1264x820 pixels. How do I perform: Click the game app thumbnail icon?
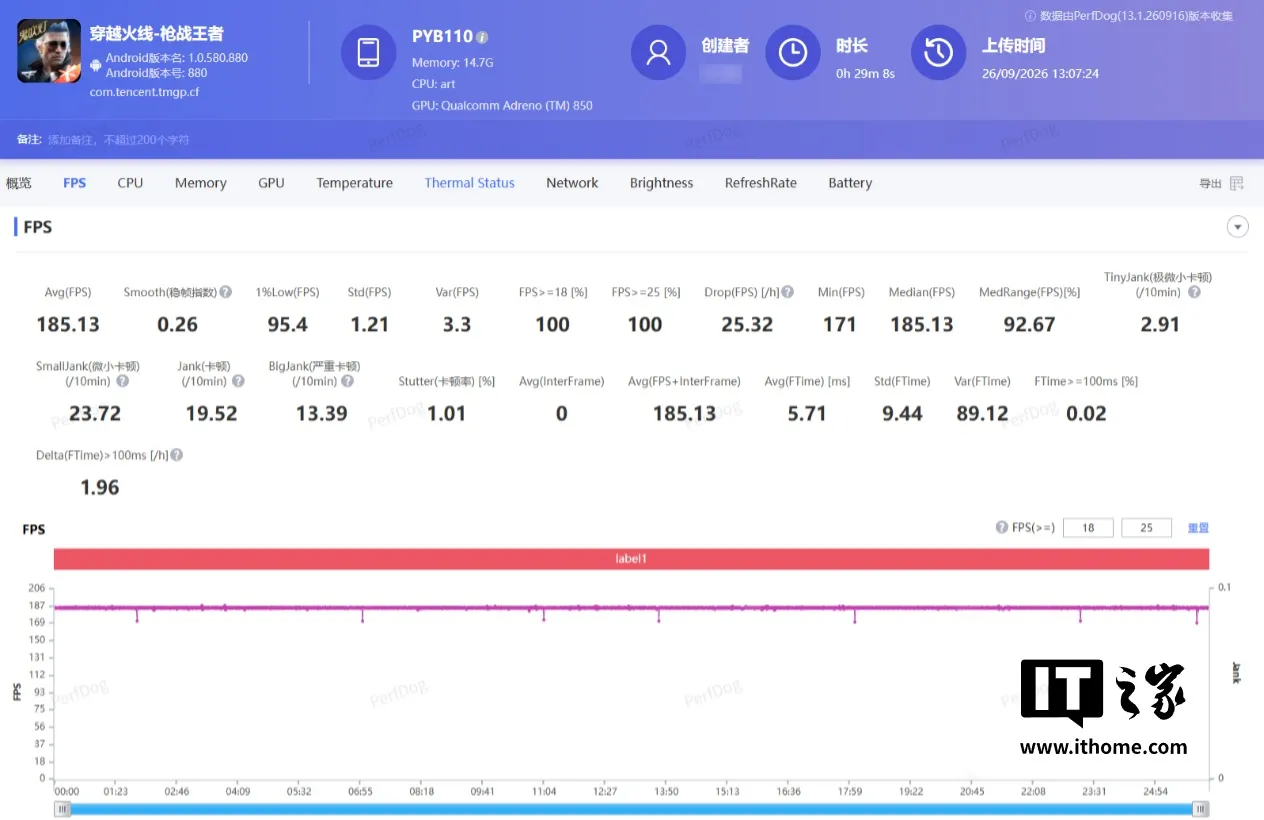click(x=49, y=51)
